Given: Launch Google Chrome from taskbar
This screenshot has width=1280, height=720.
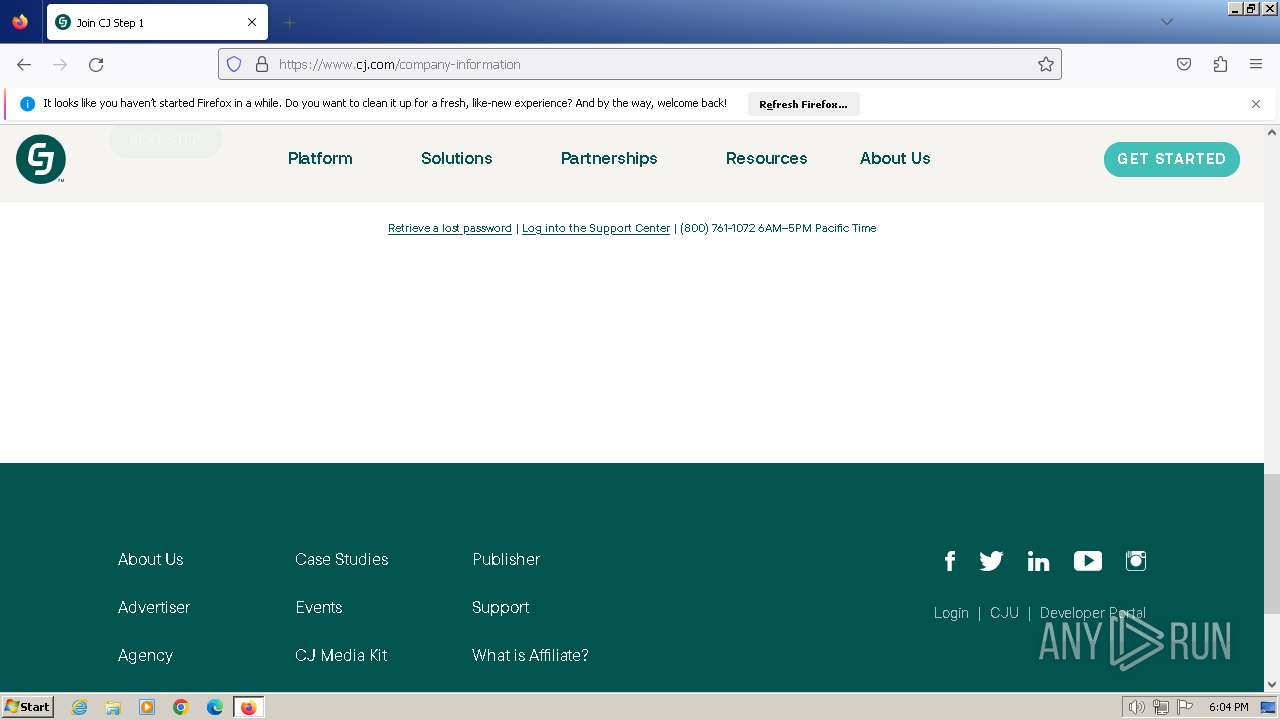Looking at the screenshot, I should (181, 707).
